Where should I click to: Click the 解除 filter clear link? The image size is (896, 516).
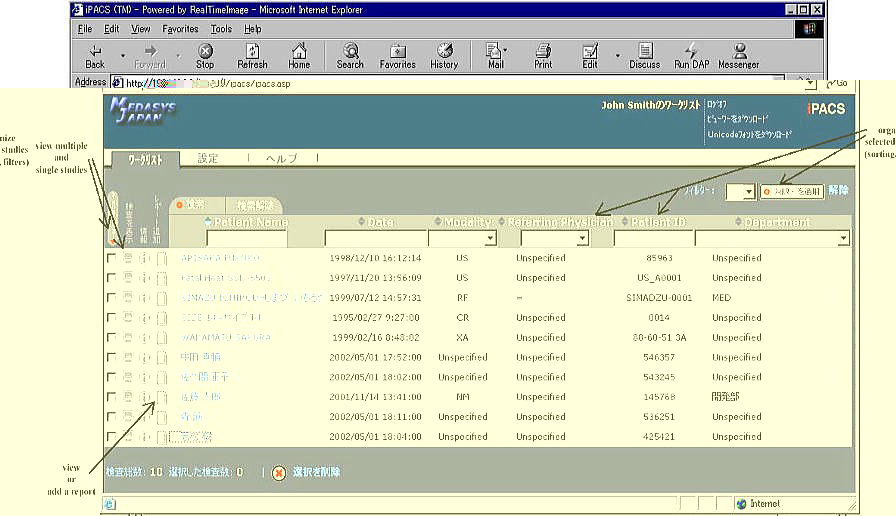838,190
